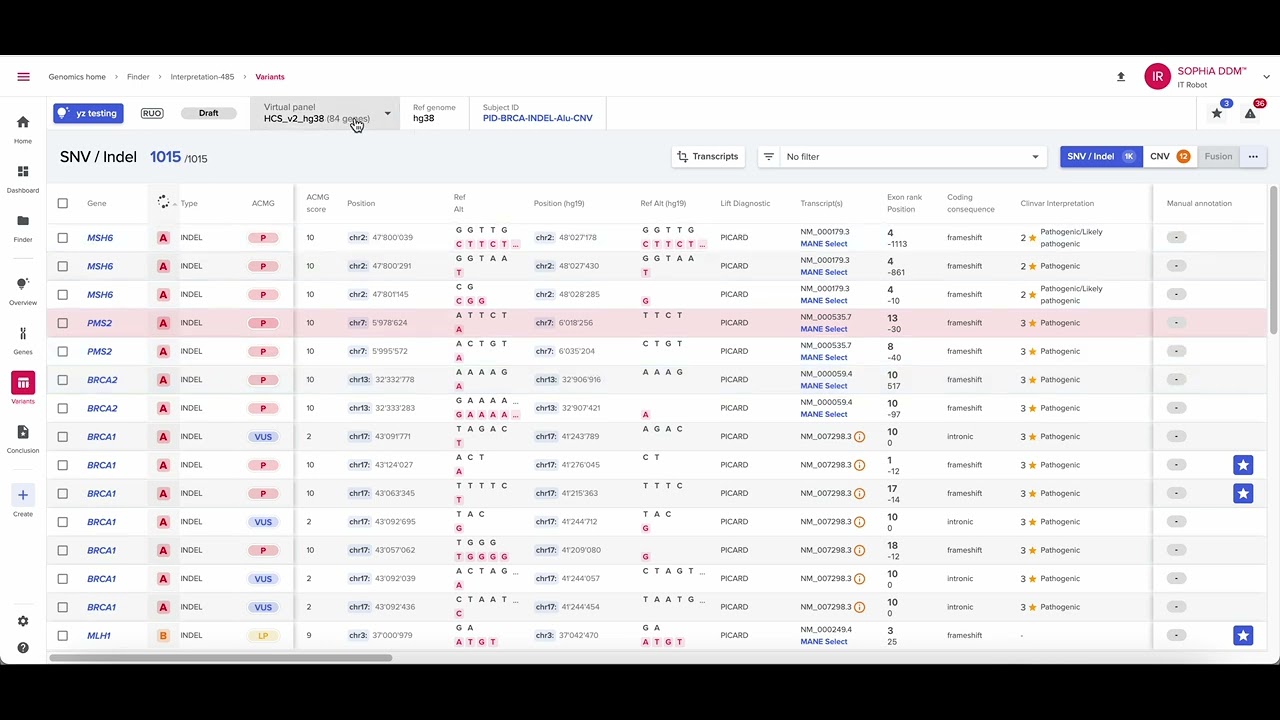Viewport: 1280px width, 720px height.
Task: Select checkbox for highlighted PMS2 row
Action: point(63,323)
